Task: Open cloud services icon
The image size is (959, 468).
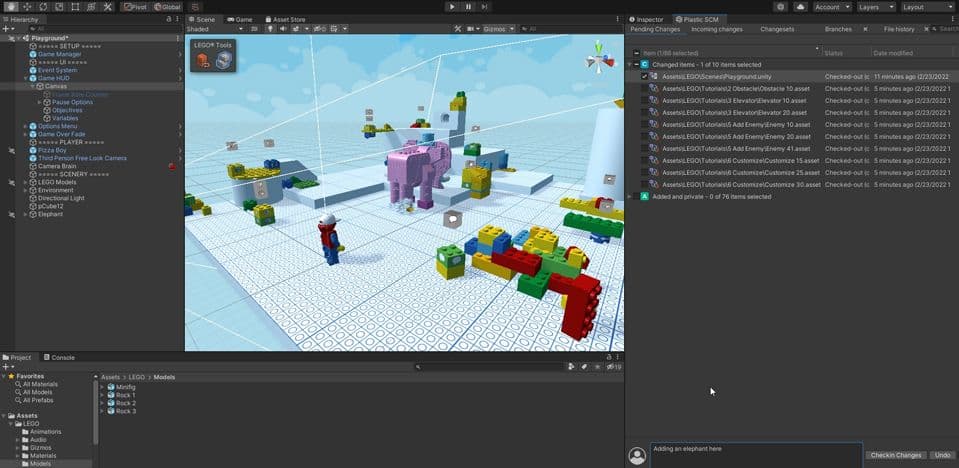Action: 799,6
